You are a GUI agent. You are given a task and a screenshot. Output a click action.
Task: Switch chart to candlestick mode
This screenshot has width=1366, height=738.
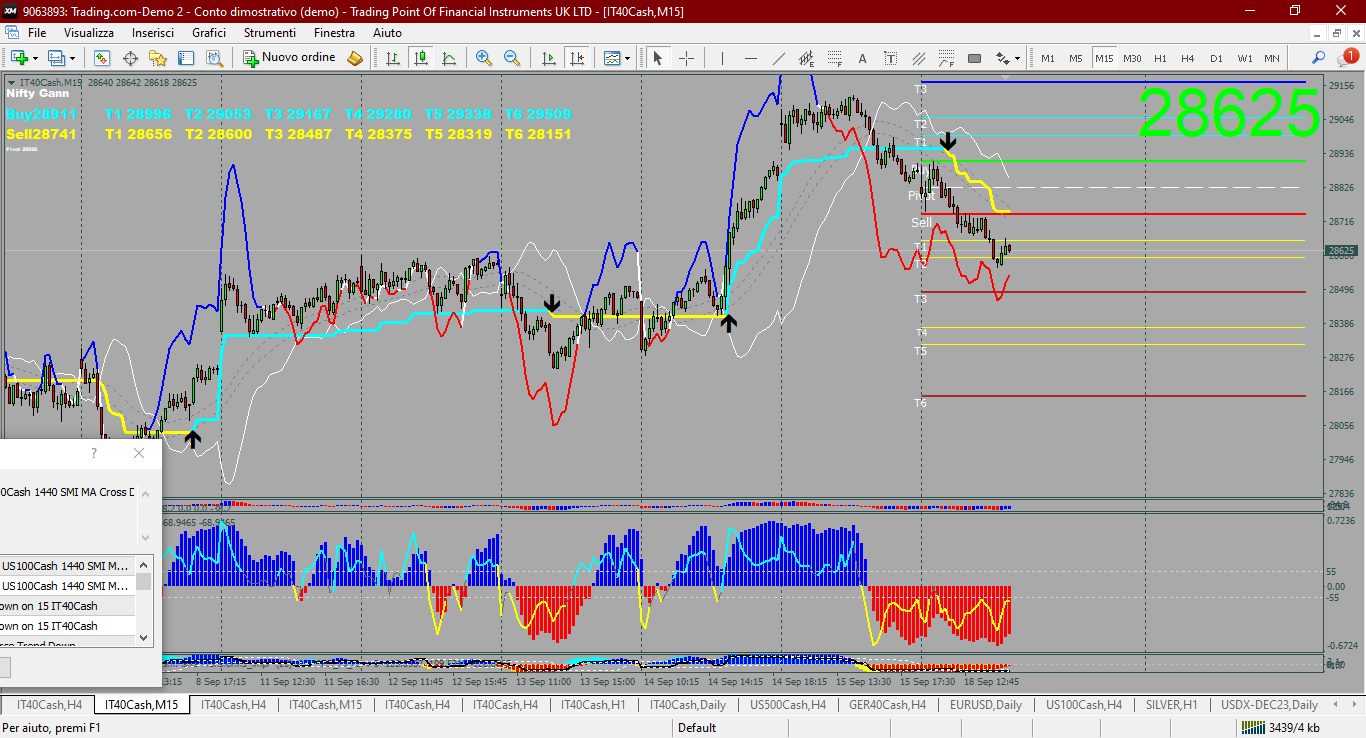click(x=421, y=58)
